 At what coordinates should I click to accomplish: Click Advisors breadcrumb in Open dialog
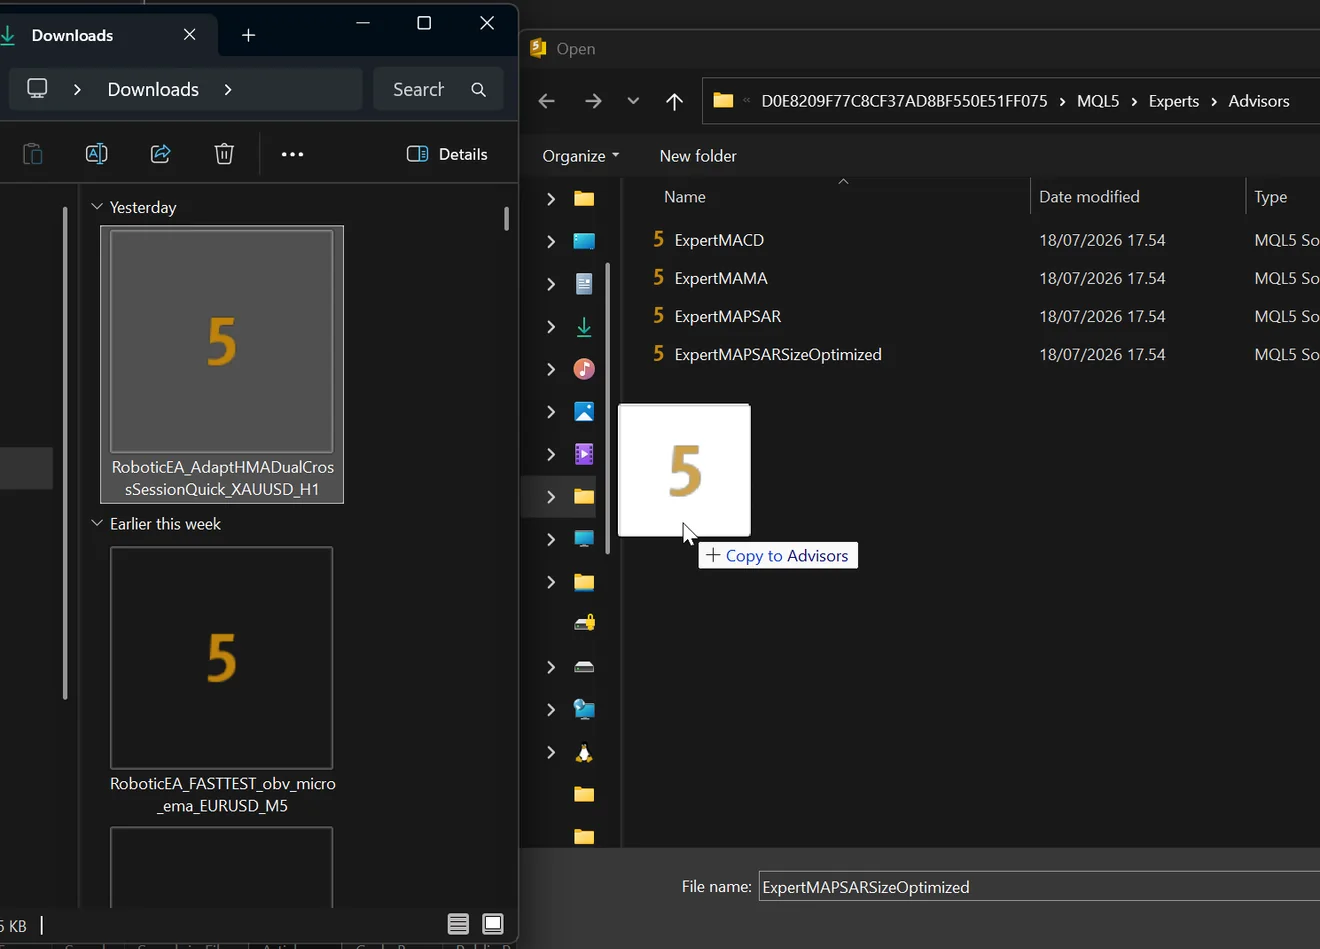1259,101
